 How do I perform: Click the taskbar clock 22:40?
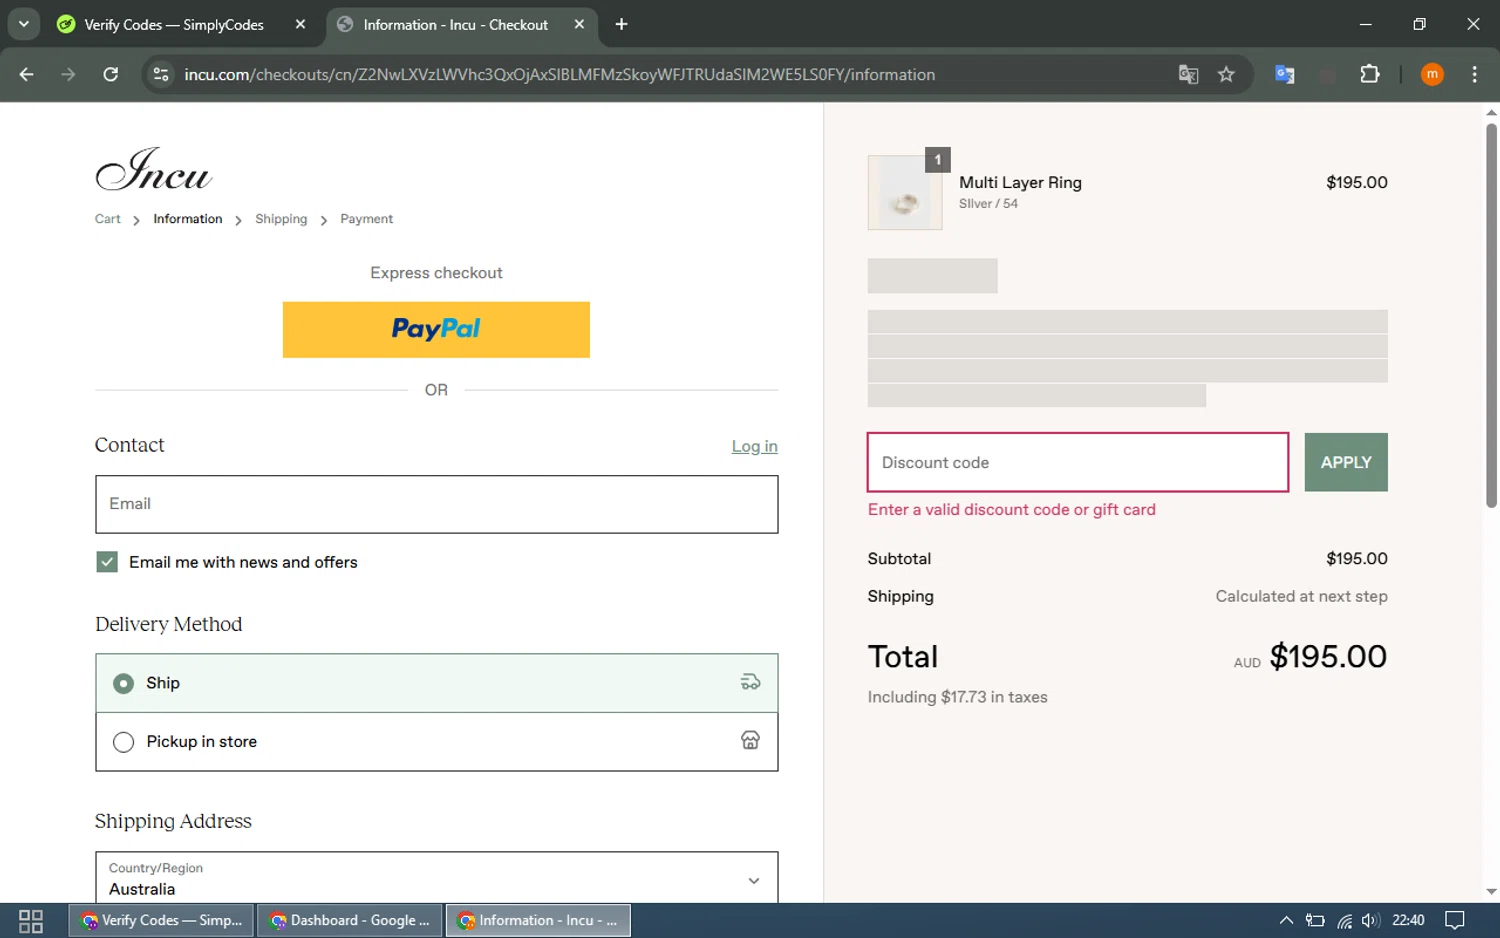[1408, 920]
